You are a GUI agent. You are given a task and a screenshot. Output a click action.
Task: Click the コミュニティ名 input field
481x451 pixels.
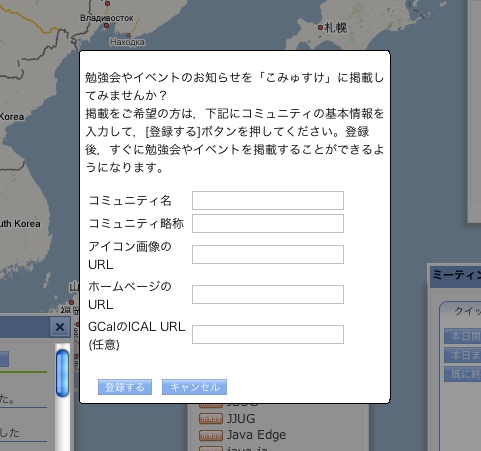pos(268,200)
